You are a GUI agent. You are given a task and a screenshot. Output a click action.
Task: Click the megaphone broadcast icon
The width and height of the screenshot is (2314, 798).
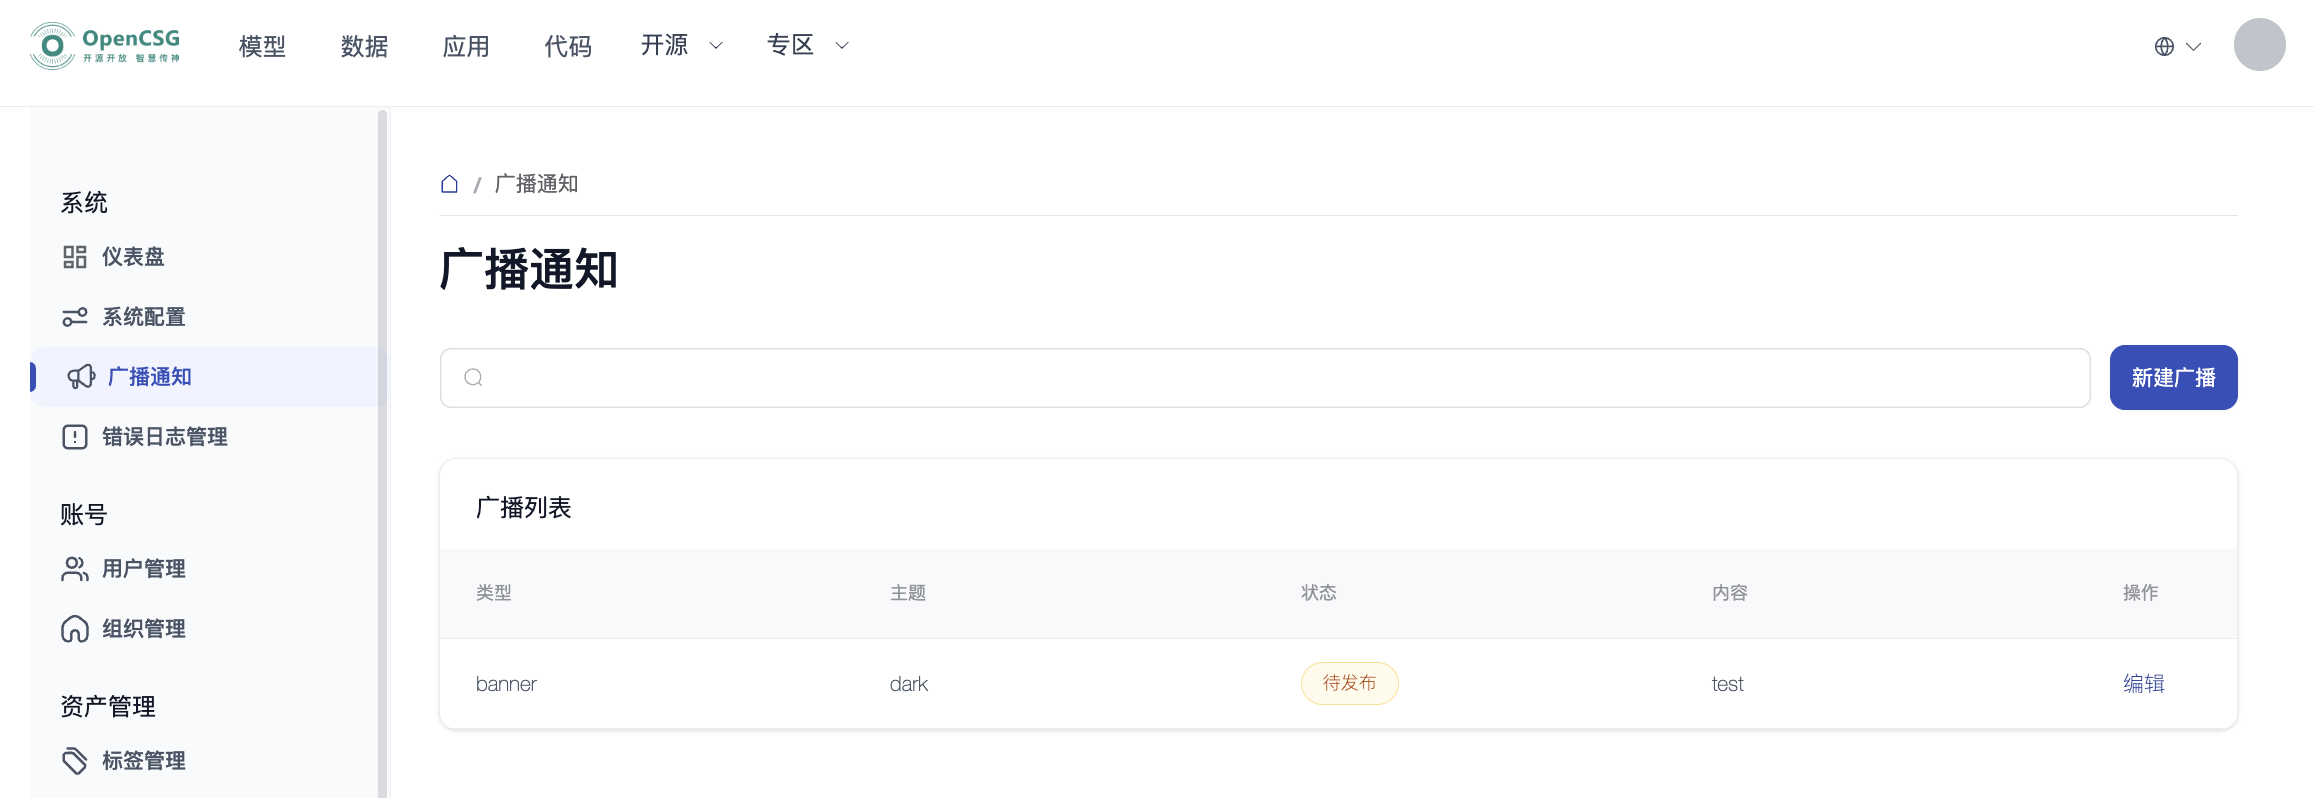(x=81, y=377)
